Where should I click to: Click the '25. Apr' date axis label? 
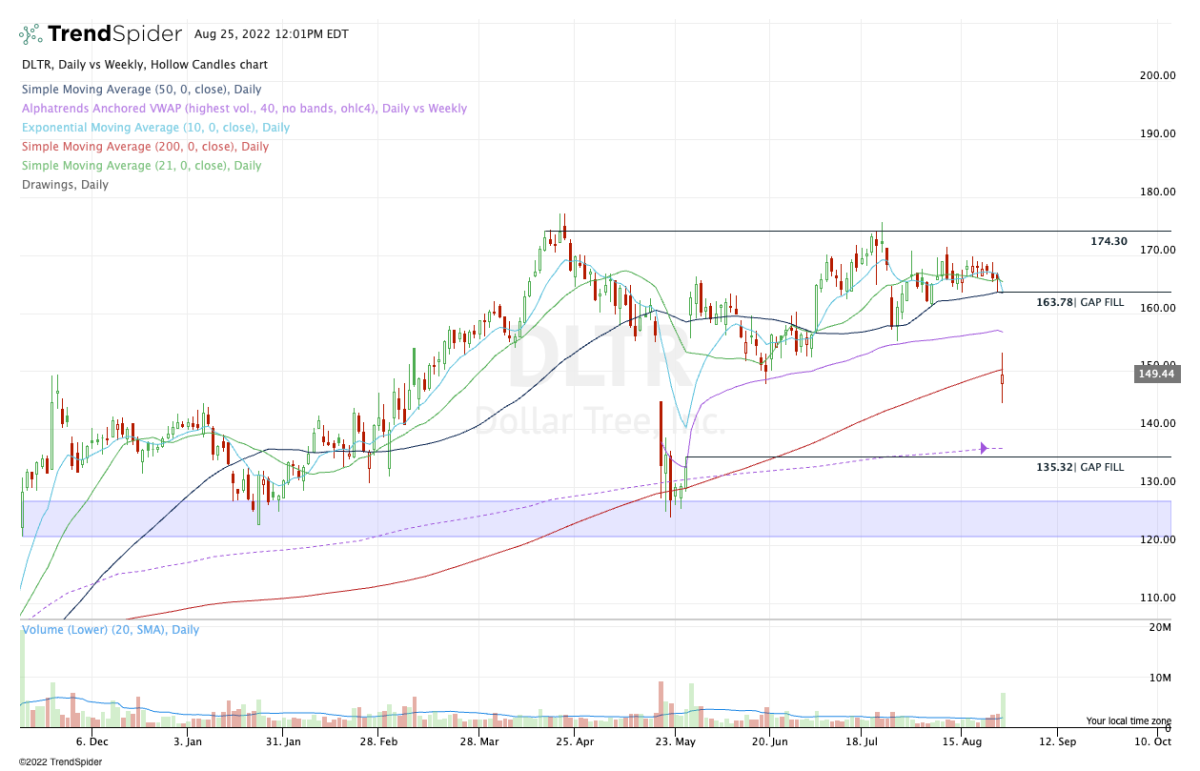(x=575, y=742)
